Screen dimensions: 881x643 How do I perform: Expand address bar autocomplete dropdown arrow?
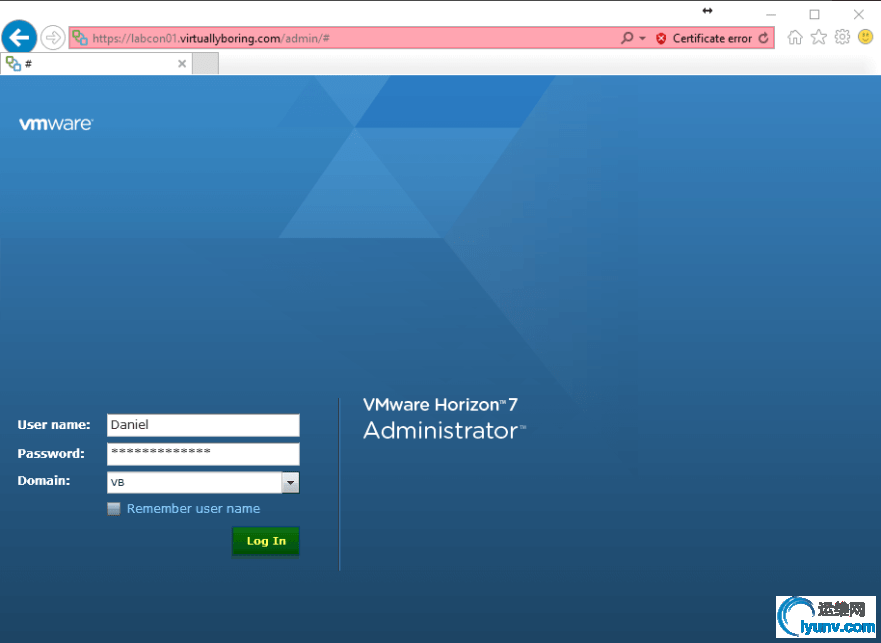pos(642,38)
